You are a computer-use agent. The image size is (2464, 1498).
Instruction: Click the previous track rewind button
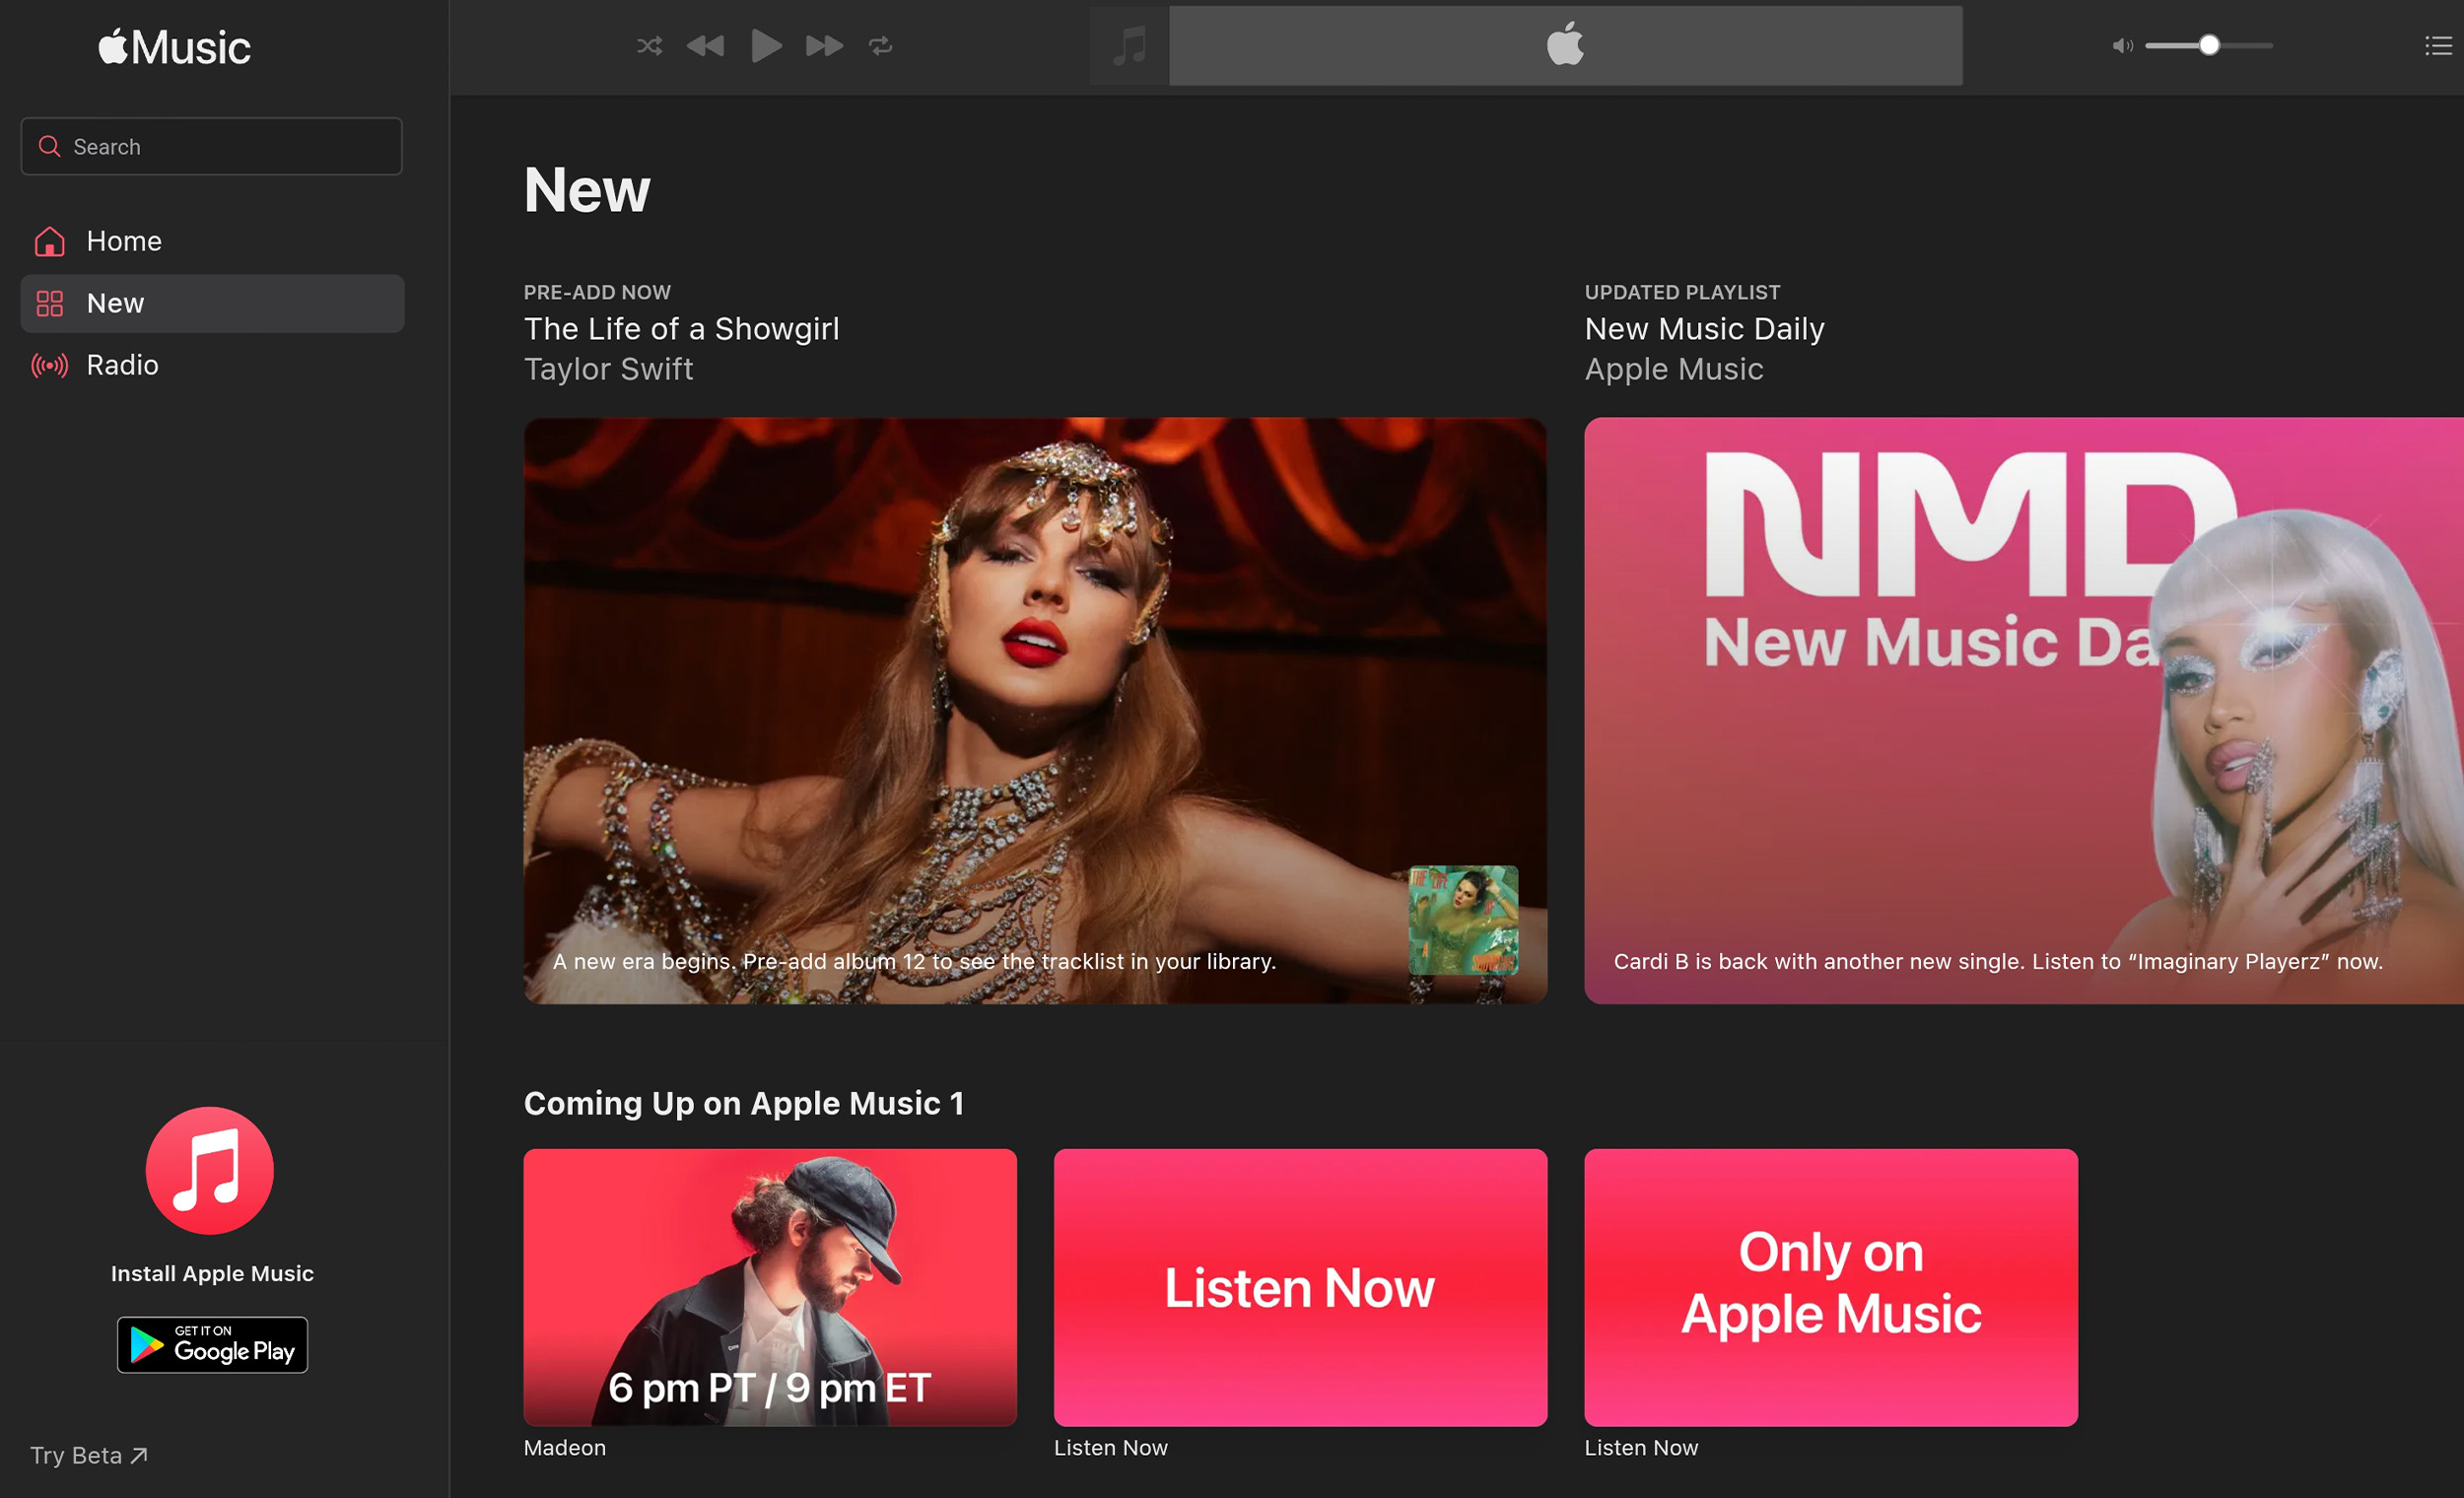pos(706,46)
